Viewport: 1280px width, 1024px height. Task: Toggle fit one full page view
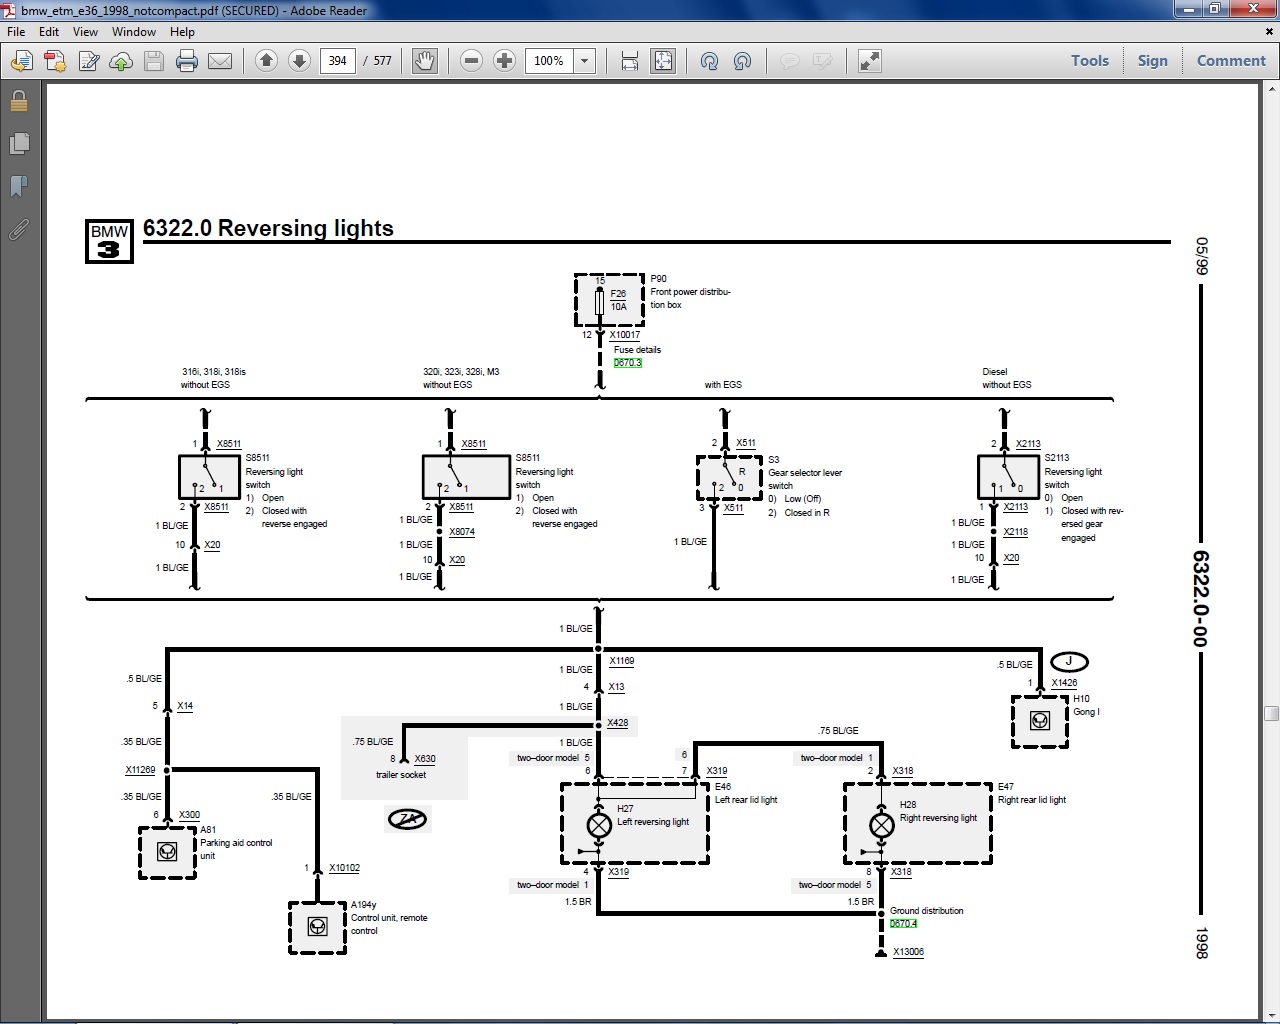click(663, 61)
